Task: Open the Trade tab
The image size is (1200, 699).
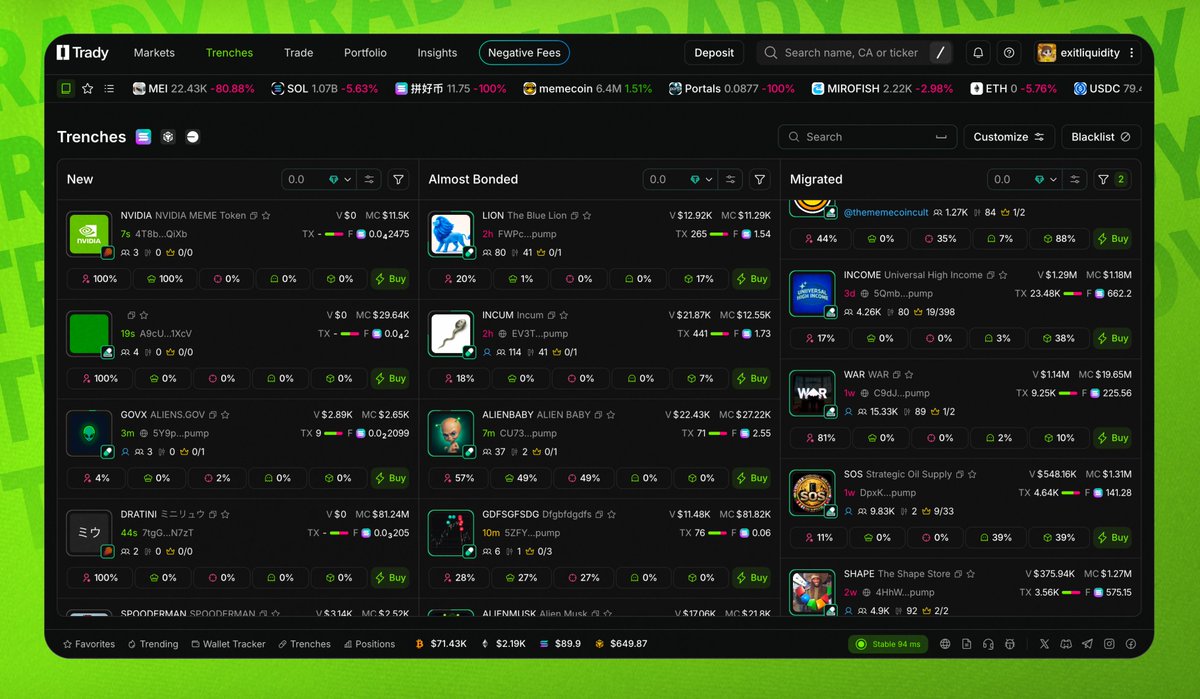Action: 298,53
